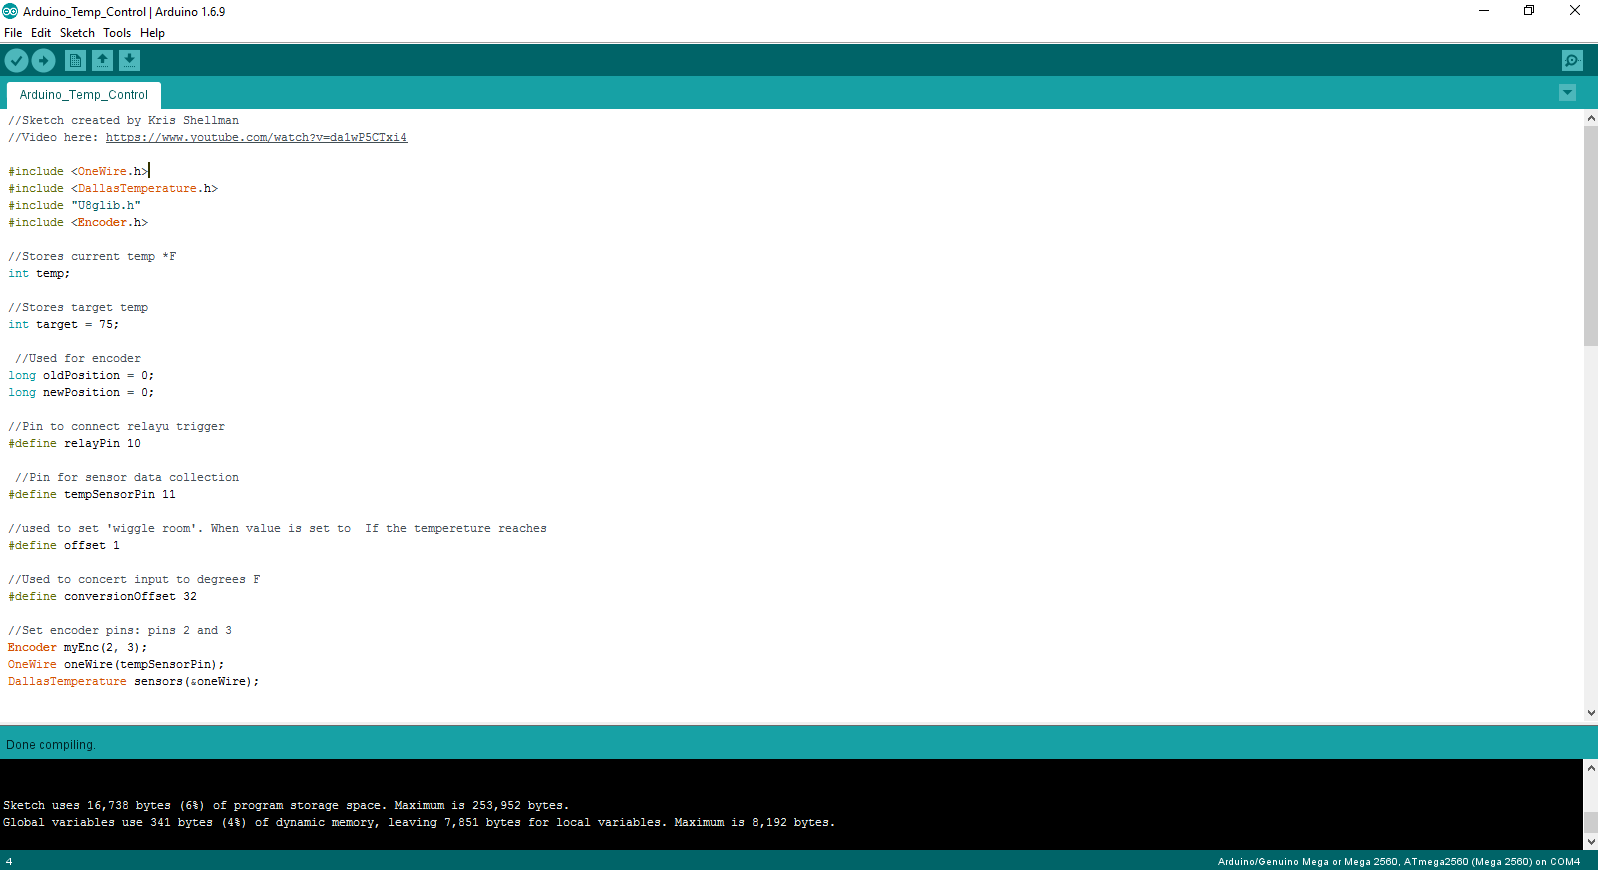Click the 'long newPosition = 0;' line
Viewport: 1598px width, 870px height.
click(81, 393)
